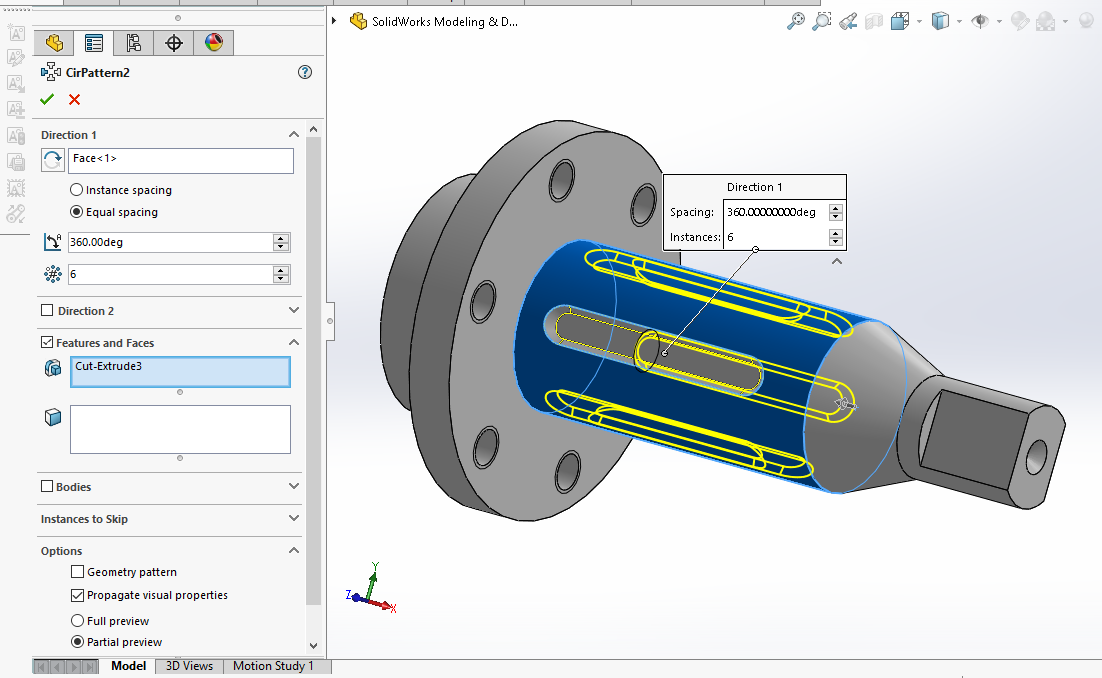Expand the Instances to Skip section
Image resolution: width=1102 pixels, height=678 pixels.
[294, 519]
